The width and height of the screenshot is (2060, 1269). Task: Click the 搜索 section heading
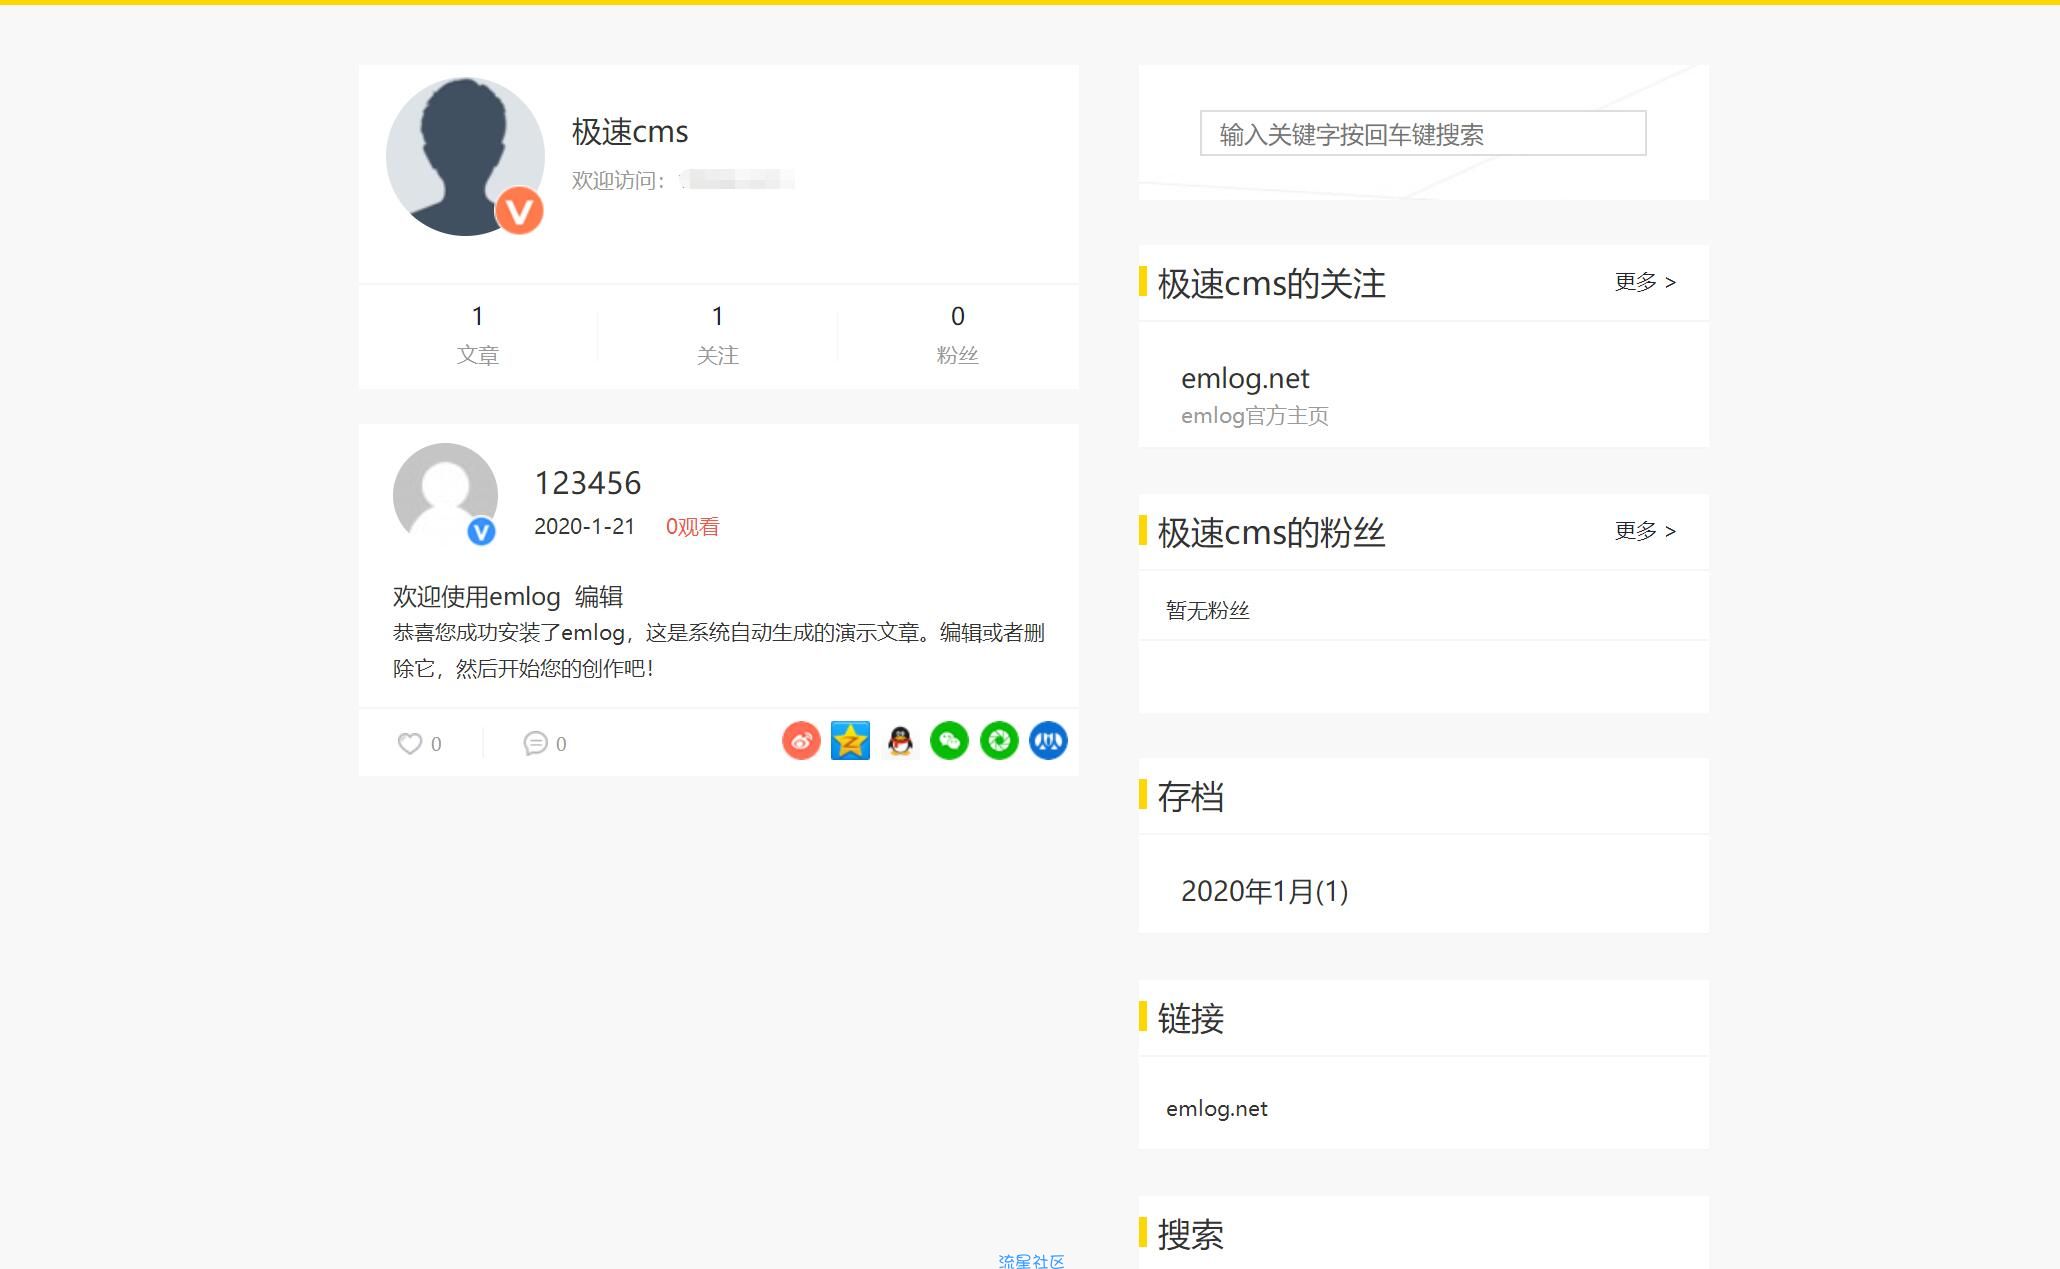pos(1191,1235)
